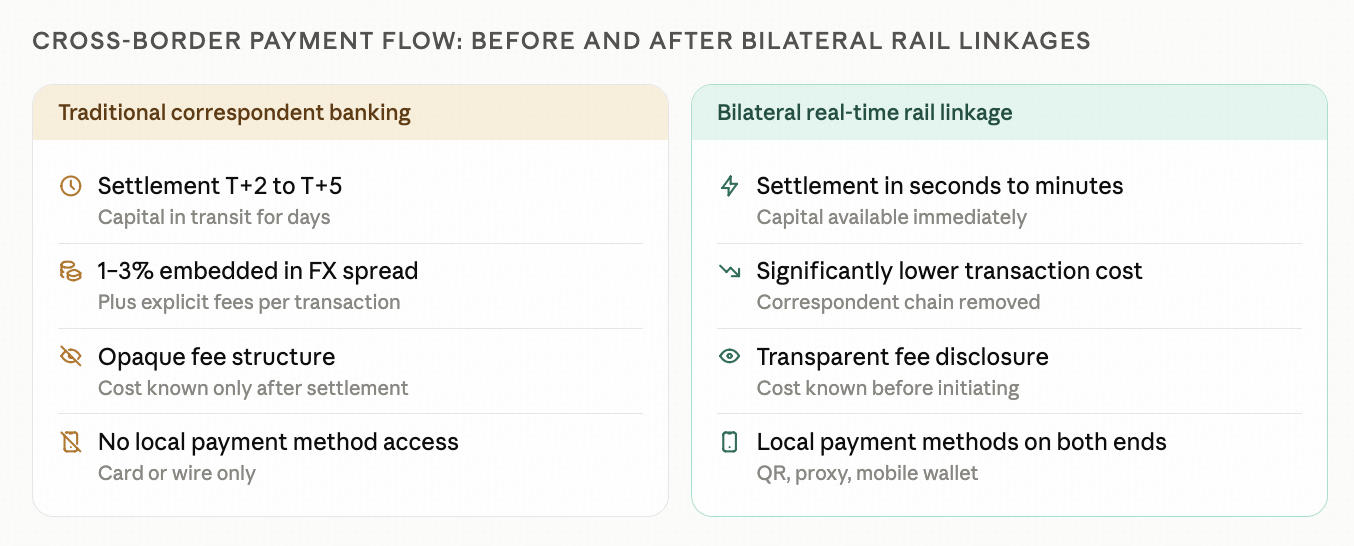Click the No local payment method access heading
Viewport: 1354px width, 546px height.
[x=278, y=442]
